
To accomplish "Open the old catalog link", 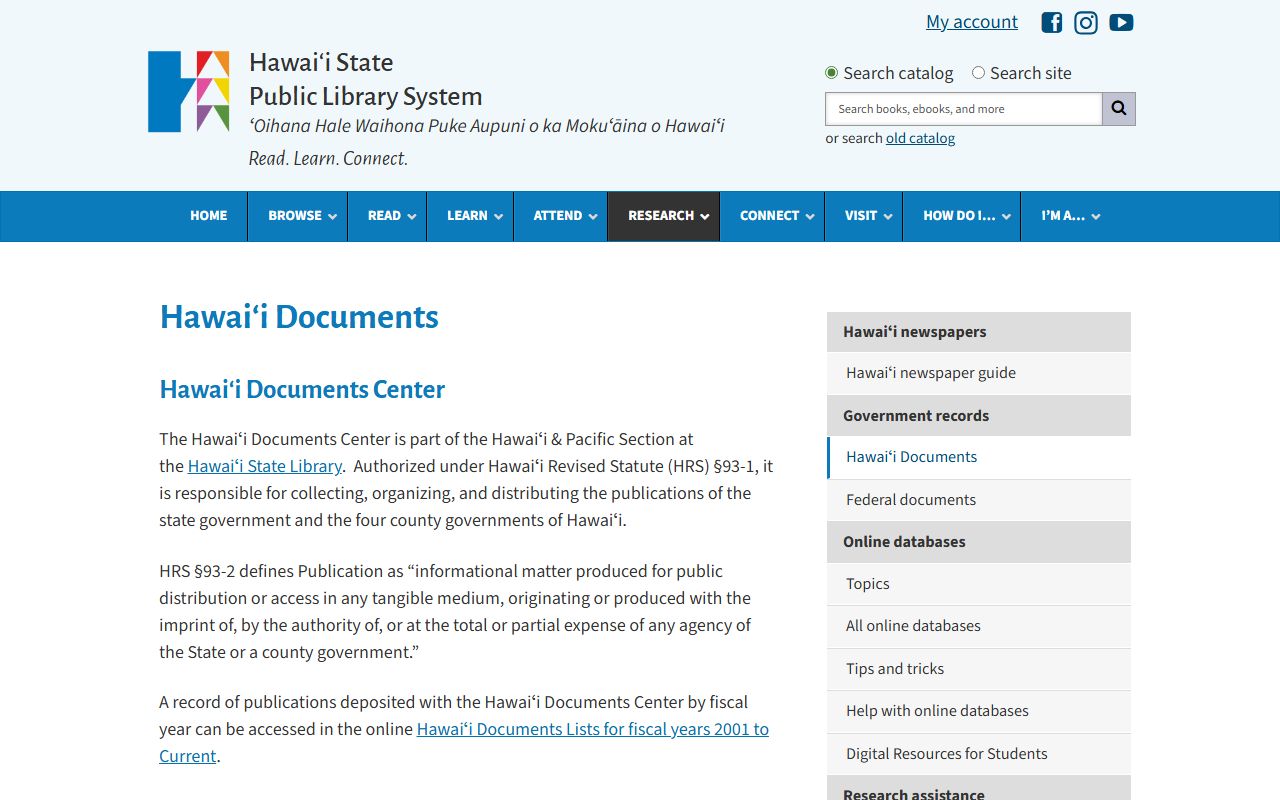I will 920,138.
